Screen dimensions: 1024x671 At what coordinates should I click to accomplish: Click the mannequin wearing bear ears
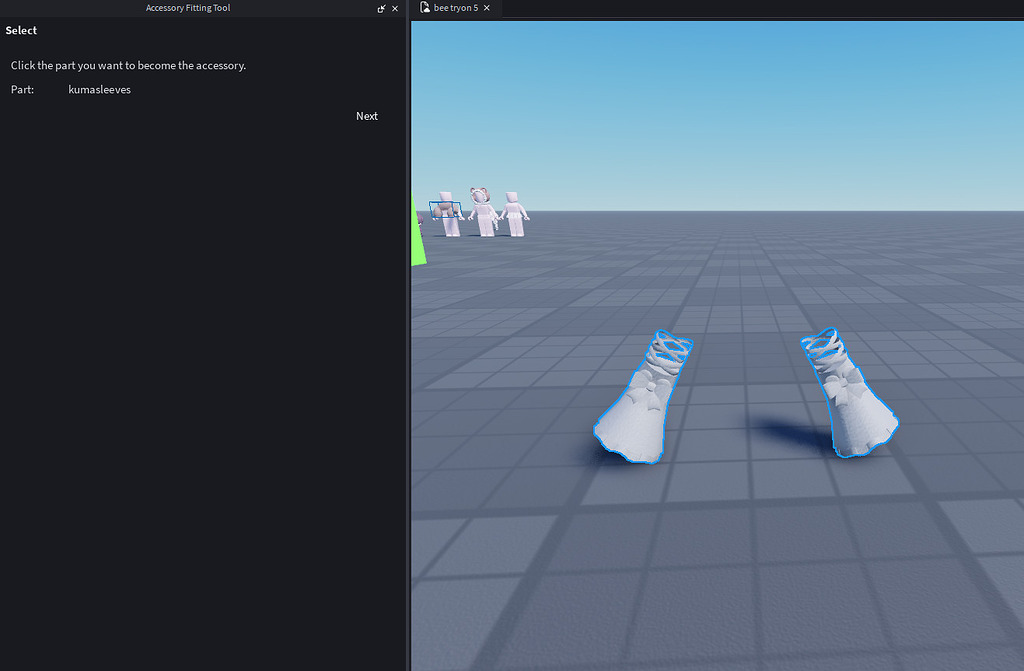tap(483, 212)
